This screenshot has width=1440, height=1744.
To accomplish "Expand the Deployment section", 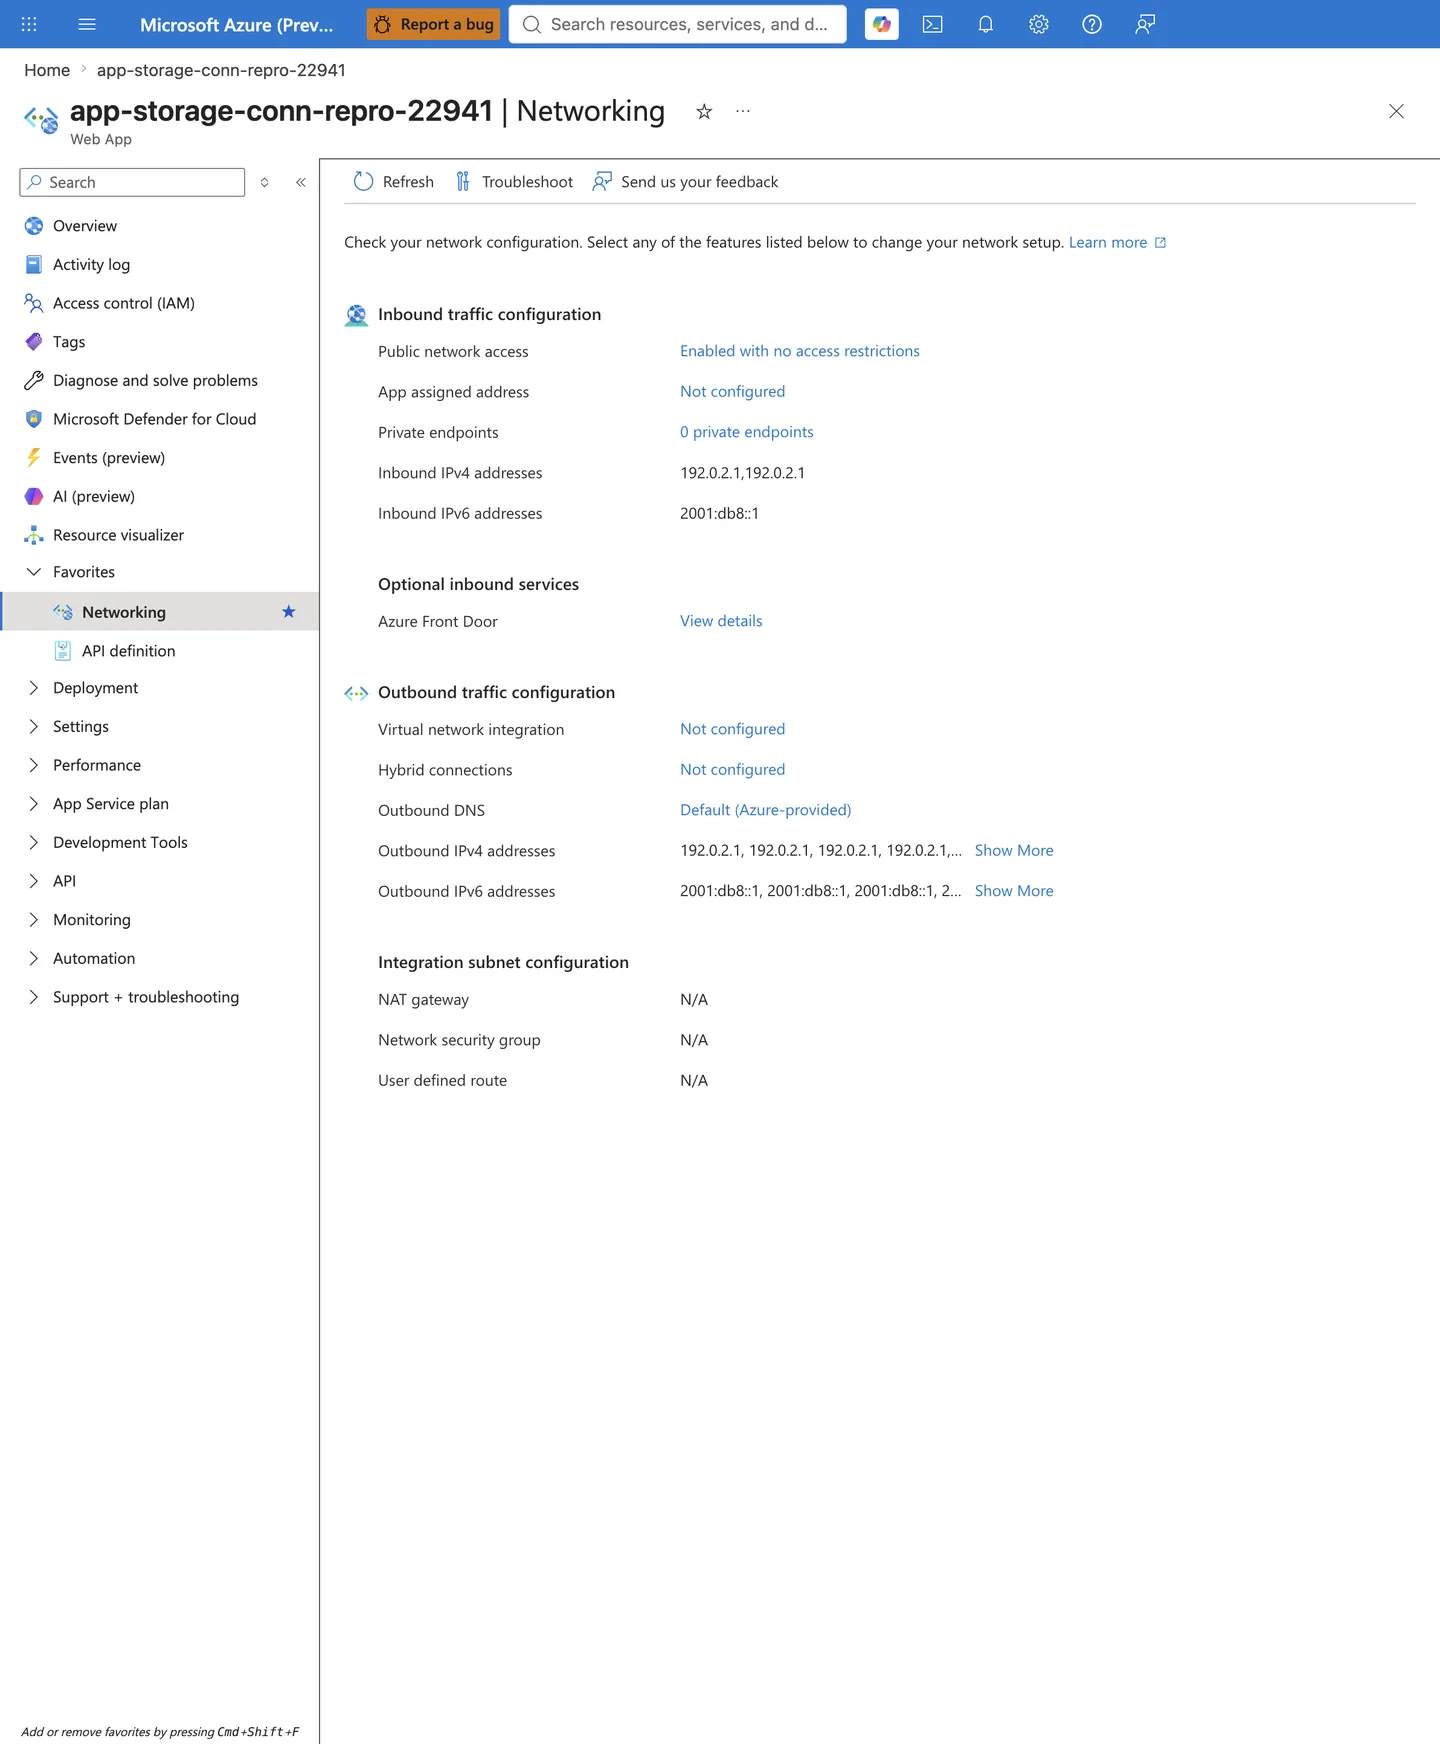I will [34, 688].
